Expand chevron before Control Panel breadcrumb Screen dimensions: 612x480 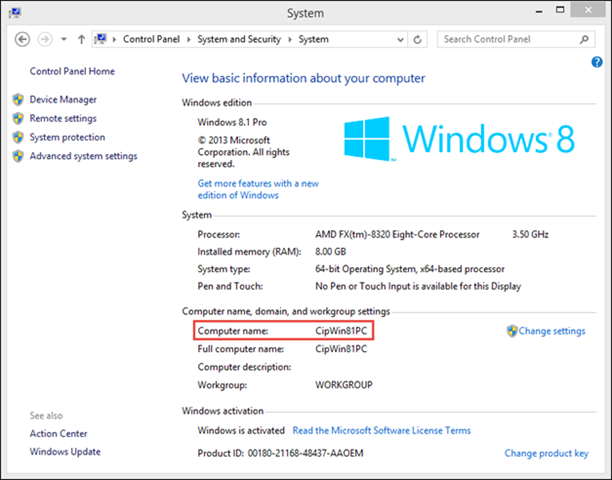(x=114, y=39)
